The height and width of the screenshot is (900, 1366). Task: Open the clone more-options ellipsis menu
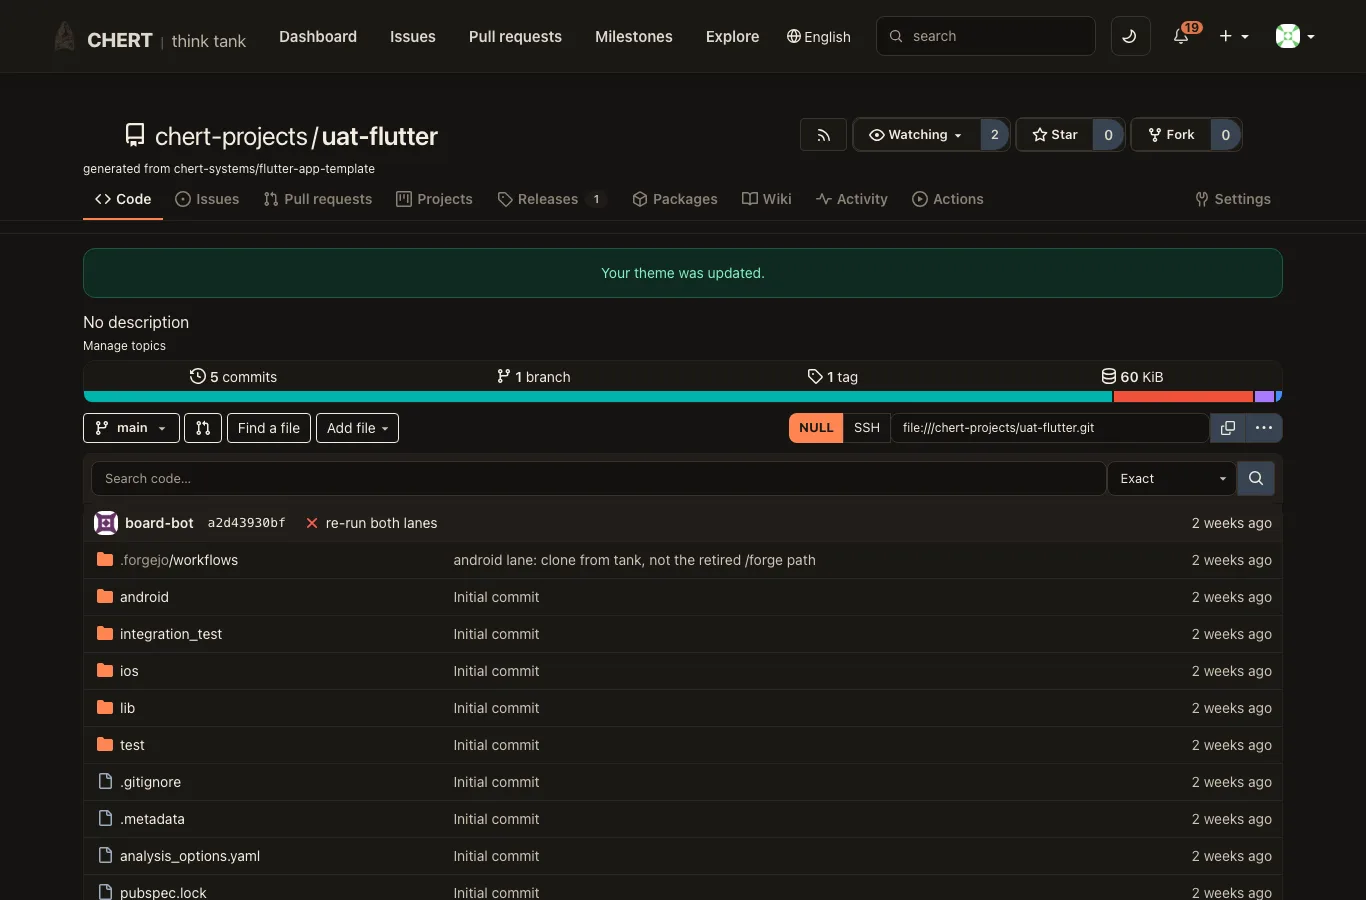tap(1264, 428)
